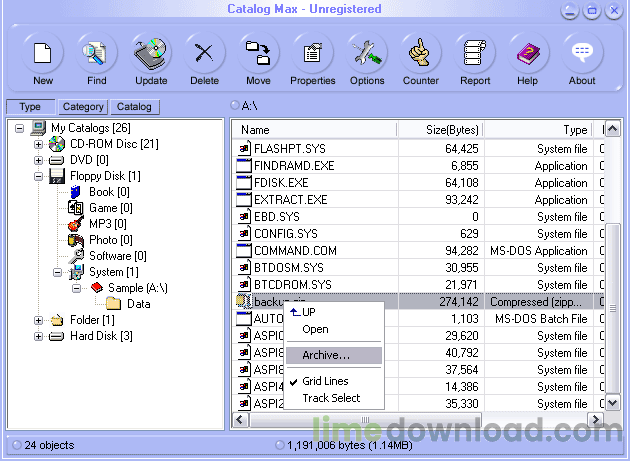
Task: Open the Find tool
Action: pyautogui.click(x=96, y=53)
